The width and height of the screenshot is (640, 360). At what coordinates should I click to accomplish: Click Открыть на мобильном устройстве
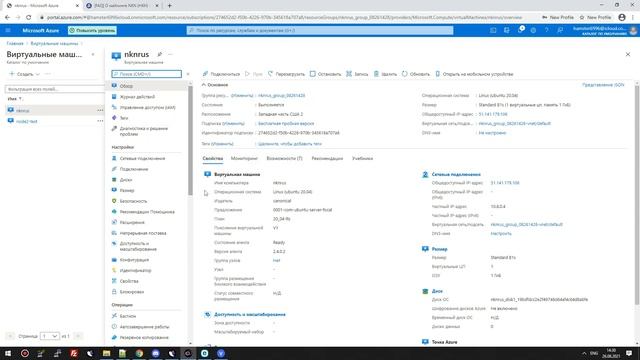(474, 74)
